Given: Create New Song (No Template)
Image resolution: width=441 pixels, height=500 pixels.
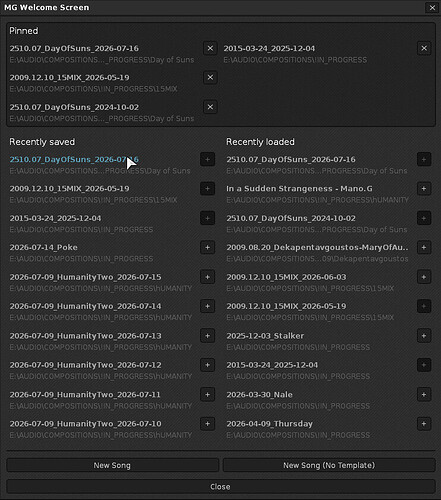Looking at the screenshot, I should point(329,465).
